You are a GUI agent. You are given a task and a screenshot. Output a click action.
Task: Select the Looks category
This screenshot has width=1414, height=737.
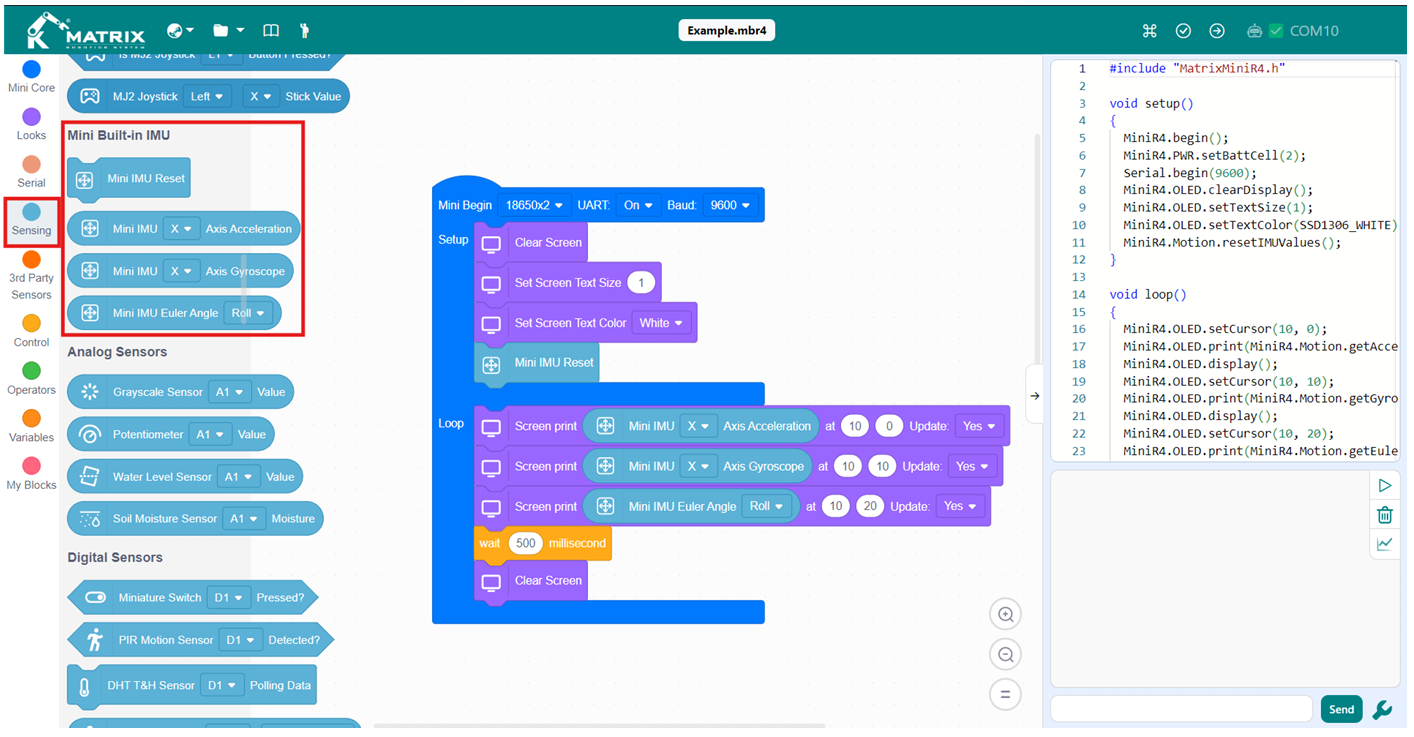pyautogui.click(x=31, y=125)
